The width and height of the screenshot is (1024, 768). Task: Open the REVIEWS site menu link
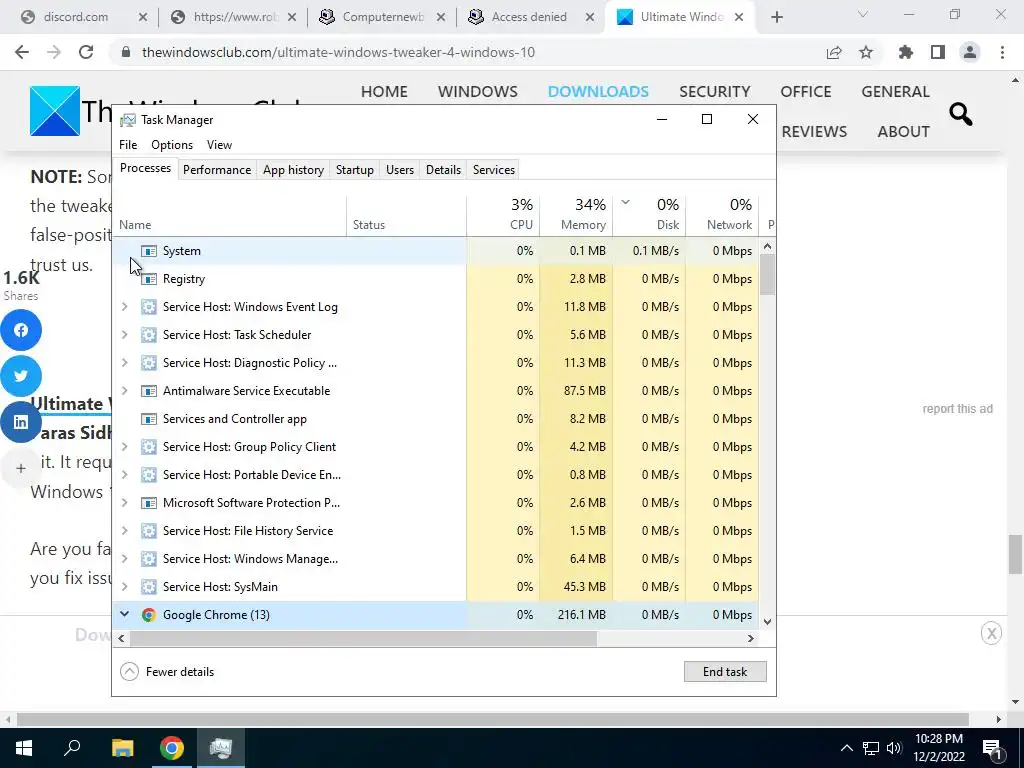814,131
